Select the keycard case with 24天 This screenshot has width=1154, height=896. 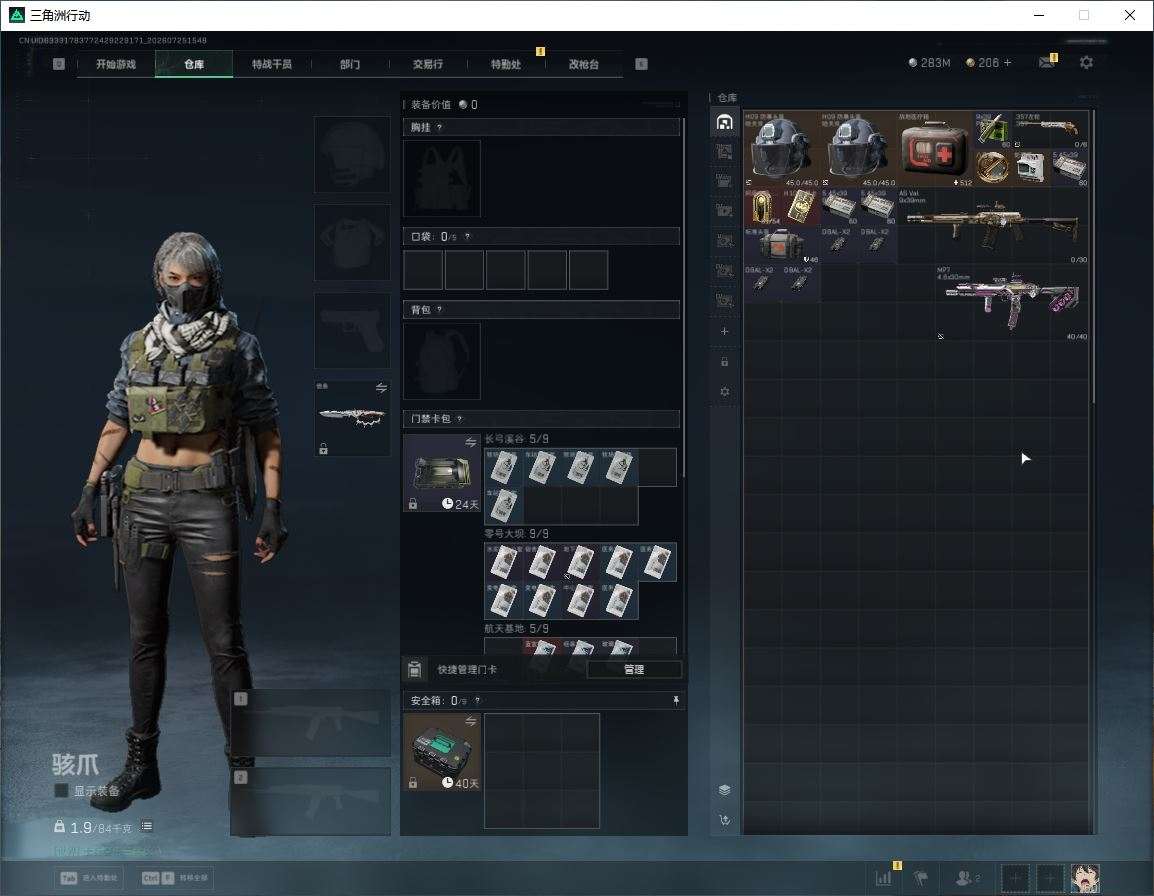pyautogui.click(x=442, y=473)
